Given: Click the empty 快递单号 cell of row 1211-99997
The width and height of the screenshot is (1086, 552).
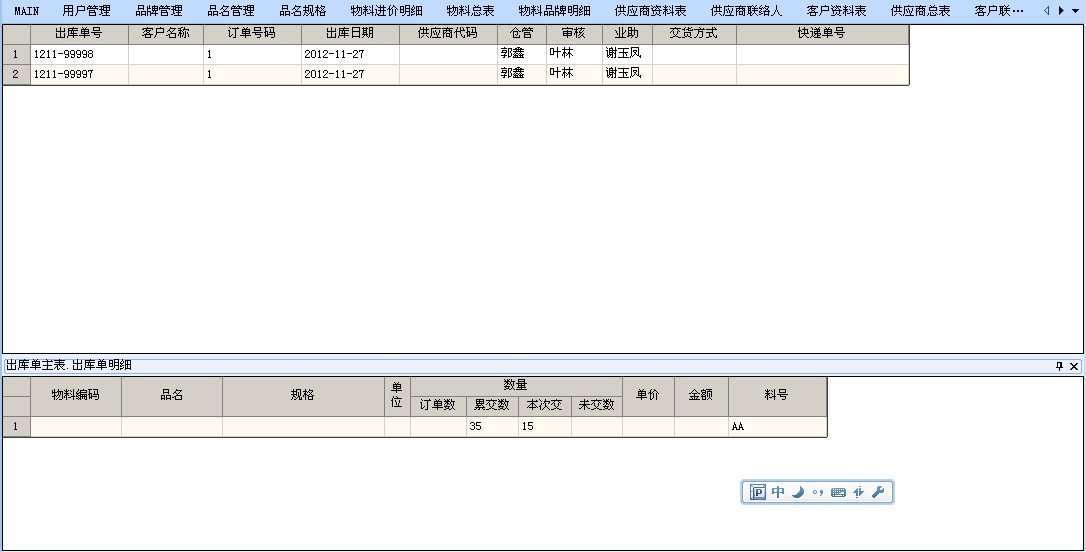Looking at the screenshot, I should pyautogui.click(x=822, y=74).
